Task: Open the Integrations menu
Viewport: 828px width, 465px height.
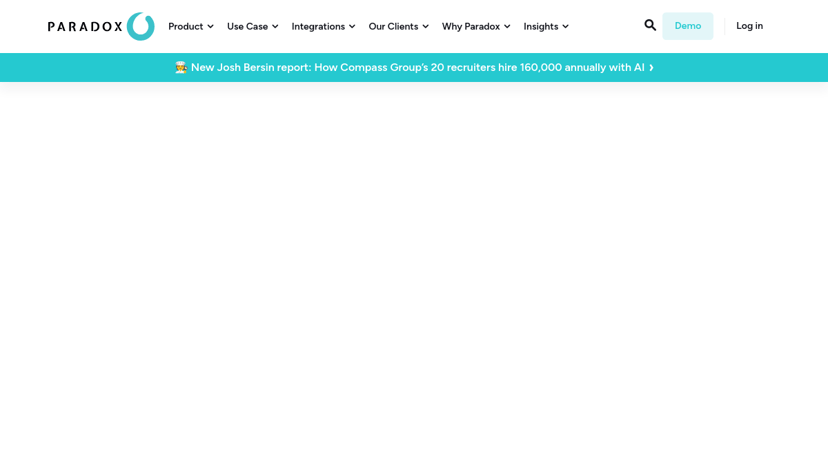Action: point(323,26)
